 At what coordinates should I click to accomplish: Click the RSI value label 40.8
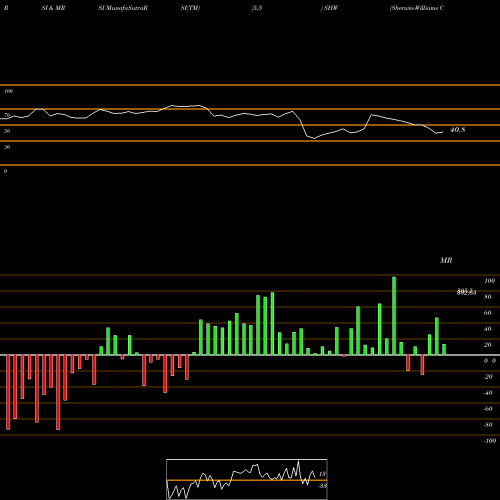[x=457, y=130]
